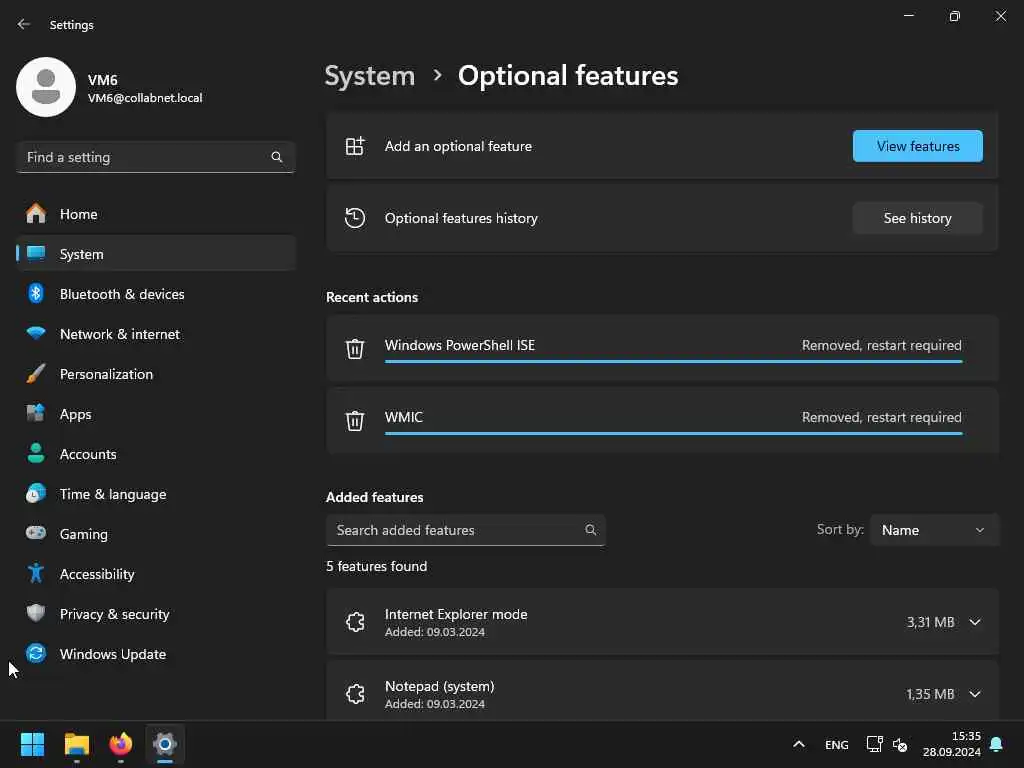Click the search magnifier in Find a setting
Image resolution: width=1024 pixels, height=768 pixels.
click(x=277, y=157)
